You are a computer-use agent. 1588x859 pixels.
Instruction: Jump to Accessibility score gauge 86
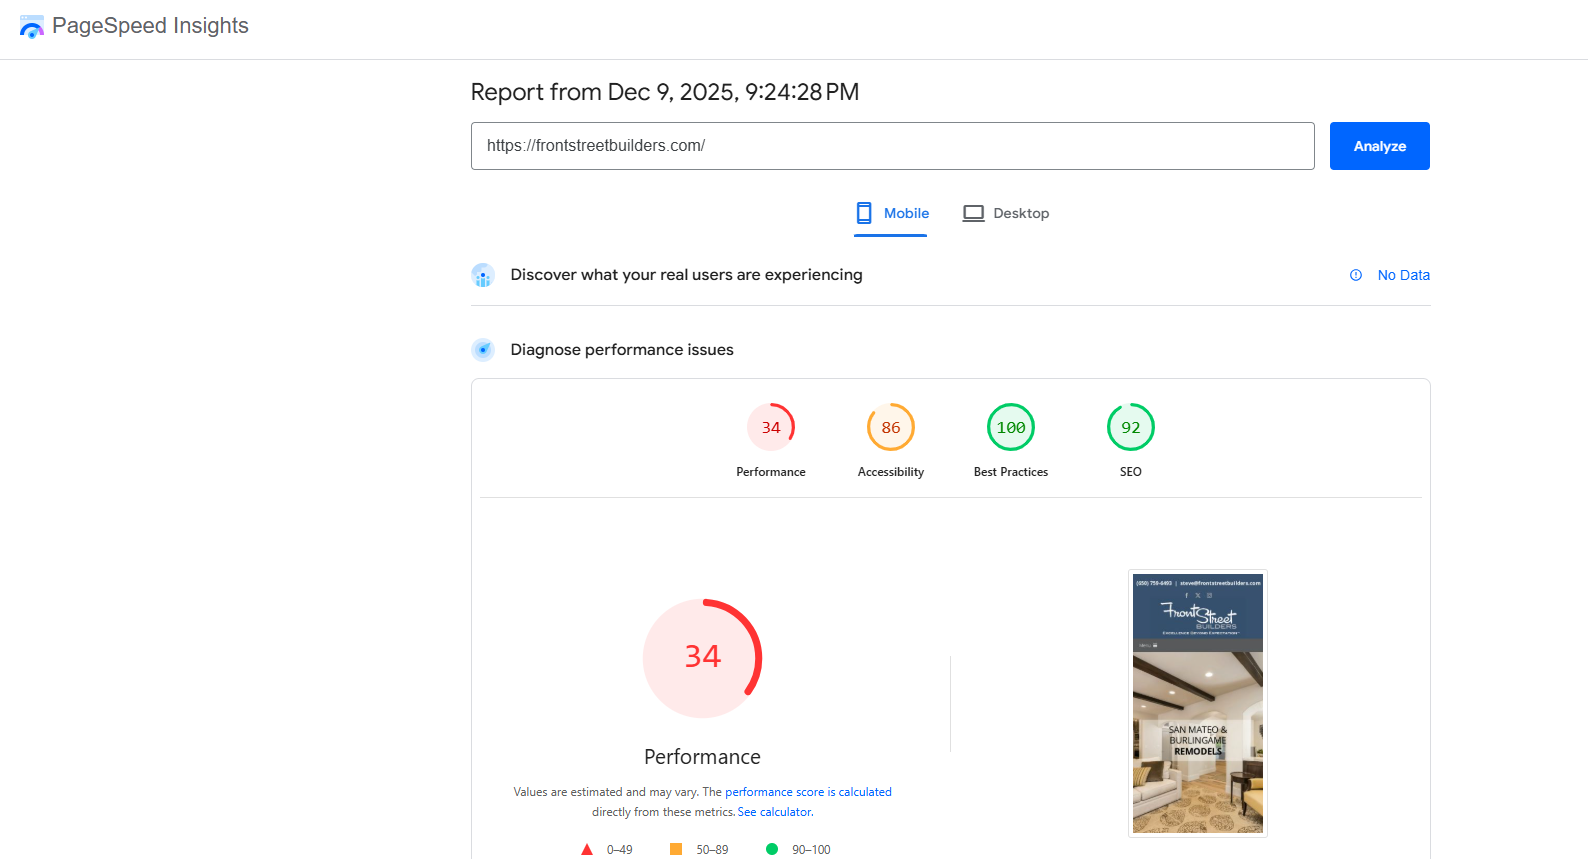tap(890, 427)
